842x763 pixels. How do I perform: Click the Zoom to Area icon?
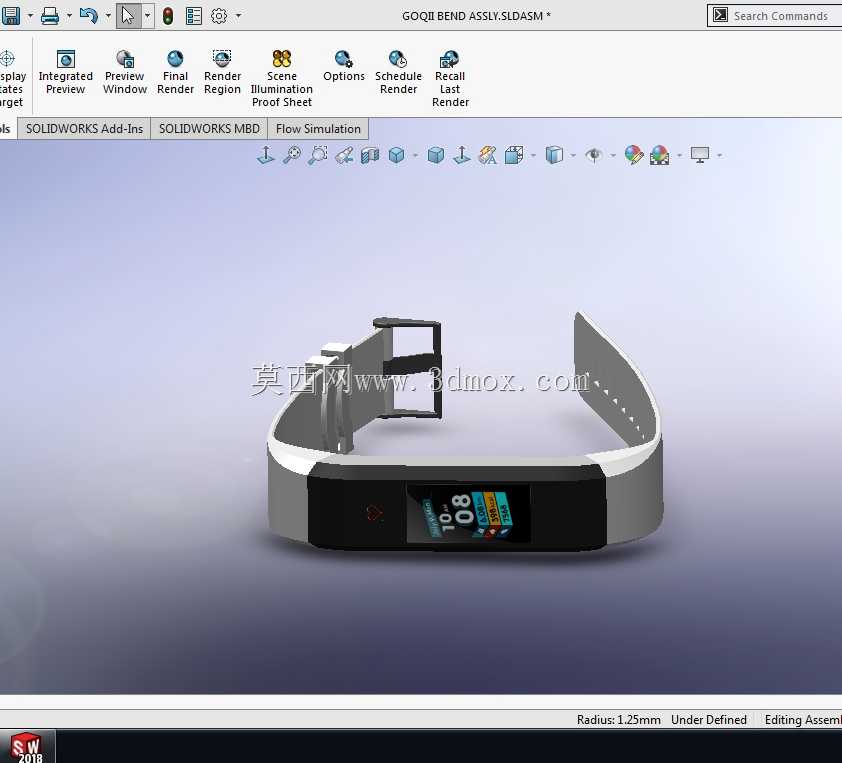[x=317, y=155]
